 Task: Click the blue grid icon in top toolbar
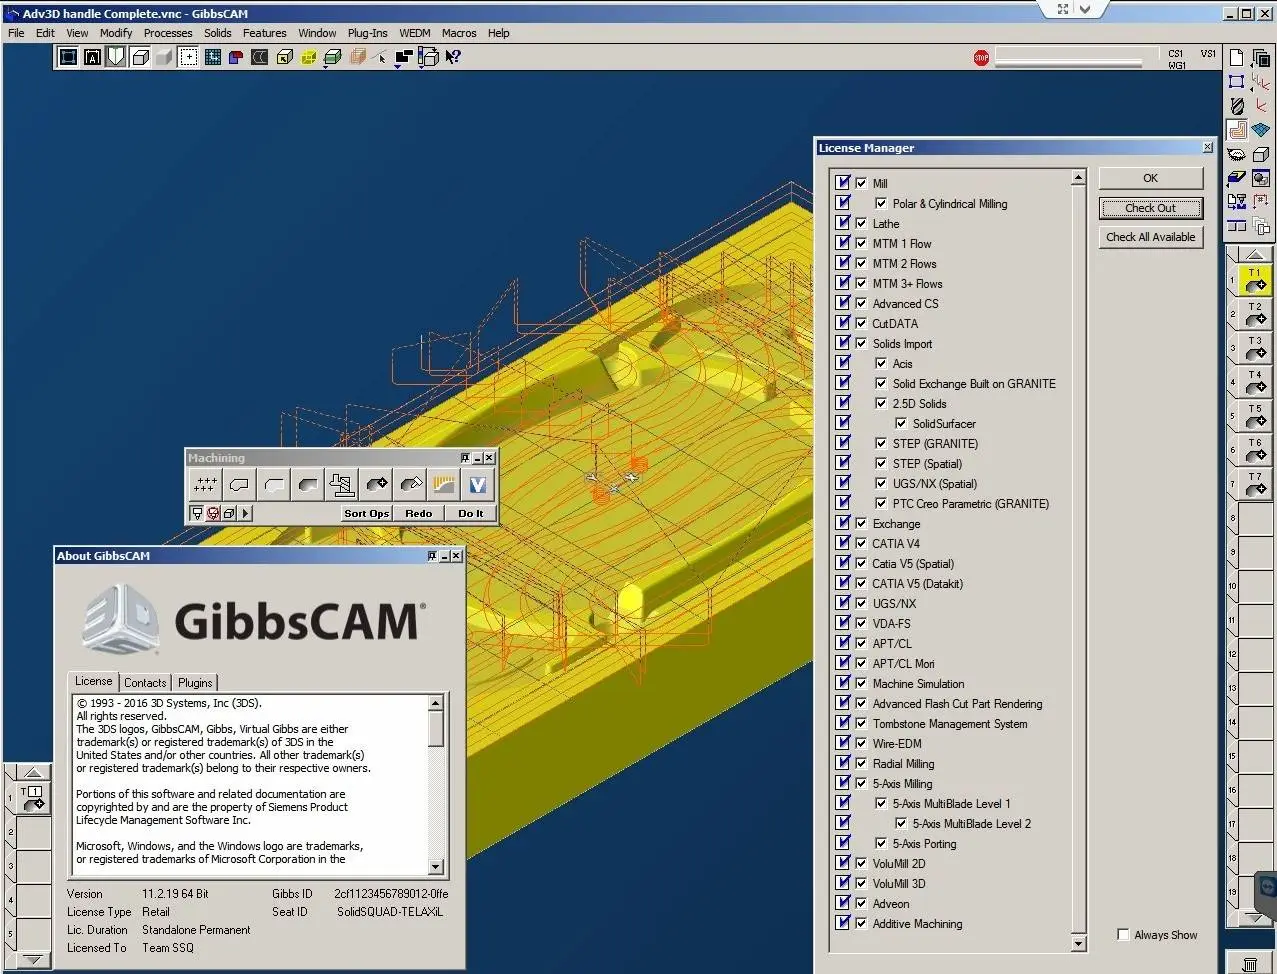point(214,57)
